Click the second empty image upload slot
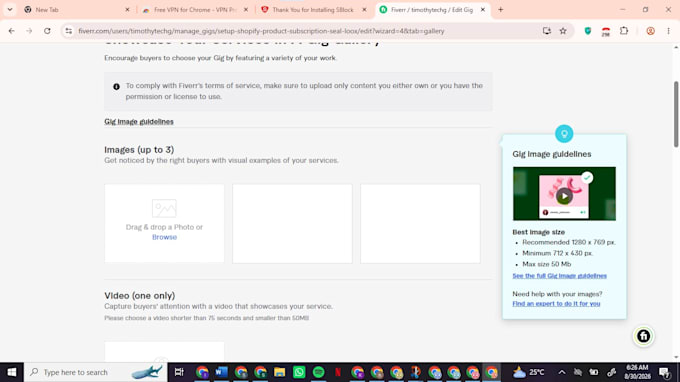 point(292,223)
